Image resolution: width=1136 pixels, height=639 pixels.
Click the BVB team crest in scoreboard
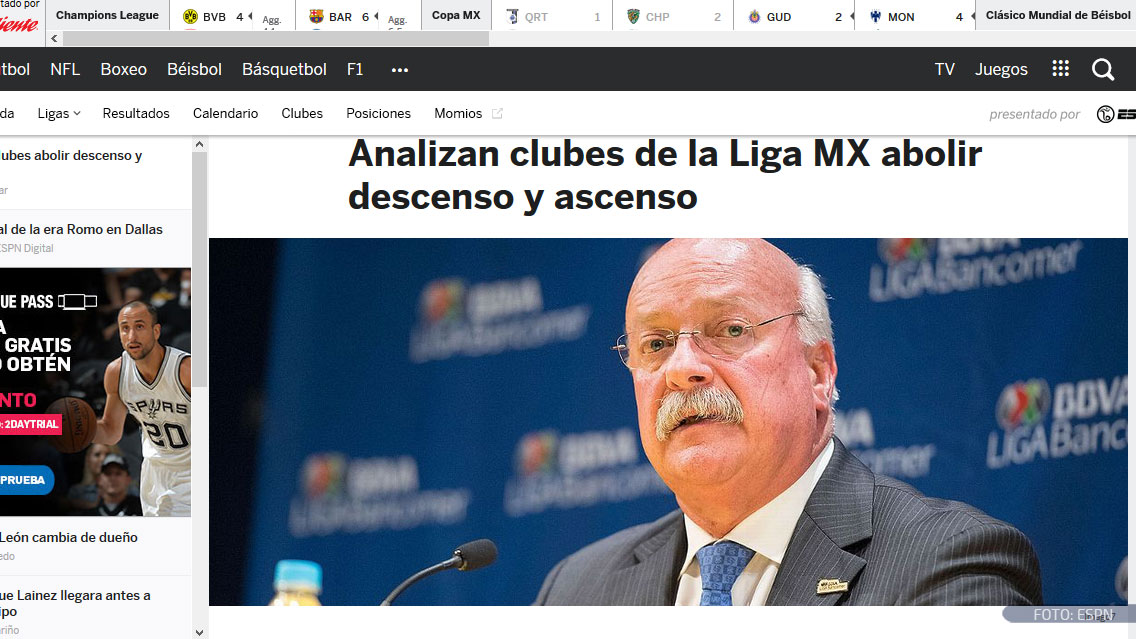(191, 16)
